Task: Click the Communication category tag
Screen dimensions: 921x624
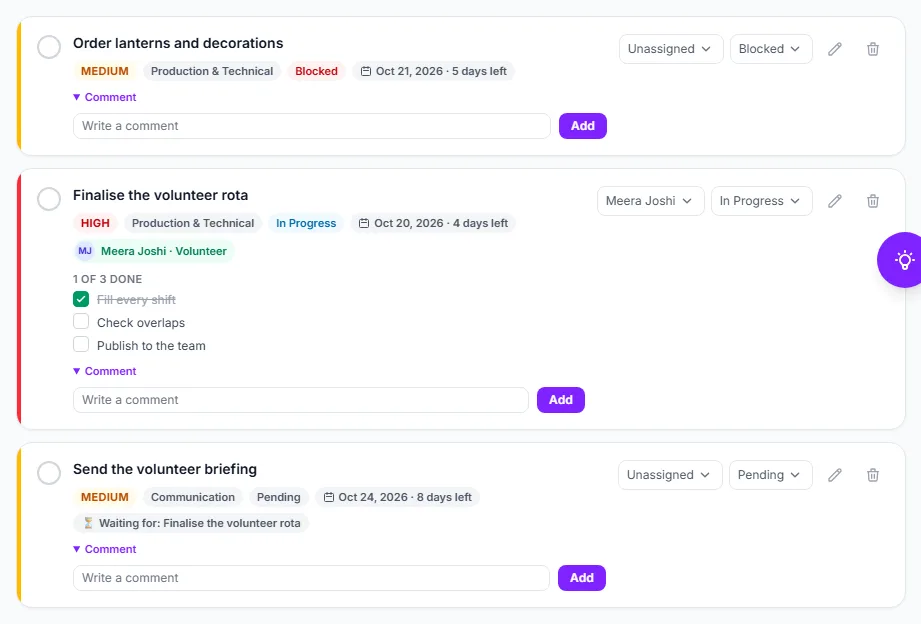Action: tap(193, 497)
